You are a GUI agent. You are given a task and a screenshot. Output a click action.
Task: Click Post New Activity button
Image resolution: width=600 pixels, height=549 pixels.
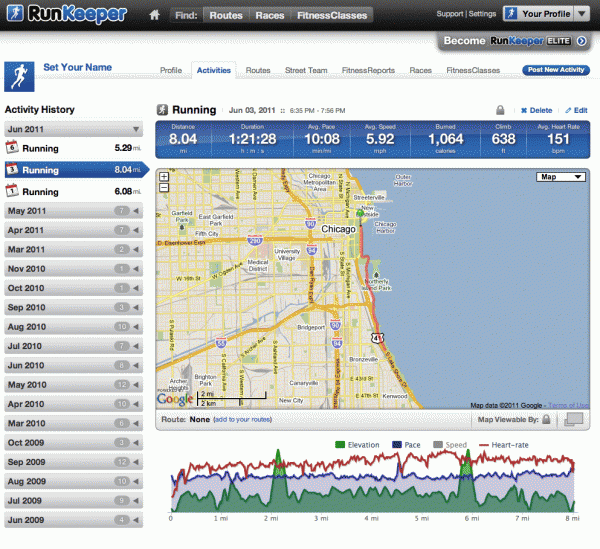556,70
